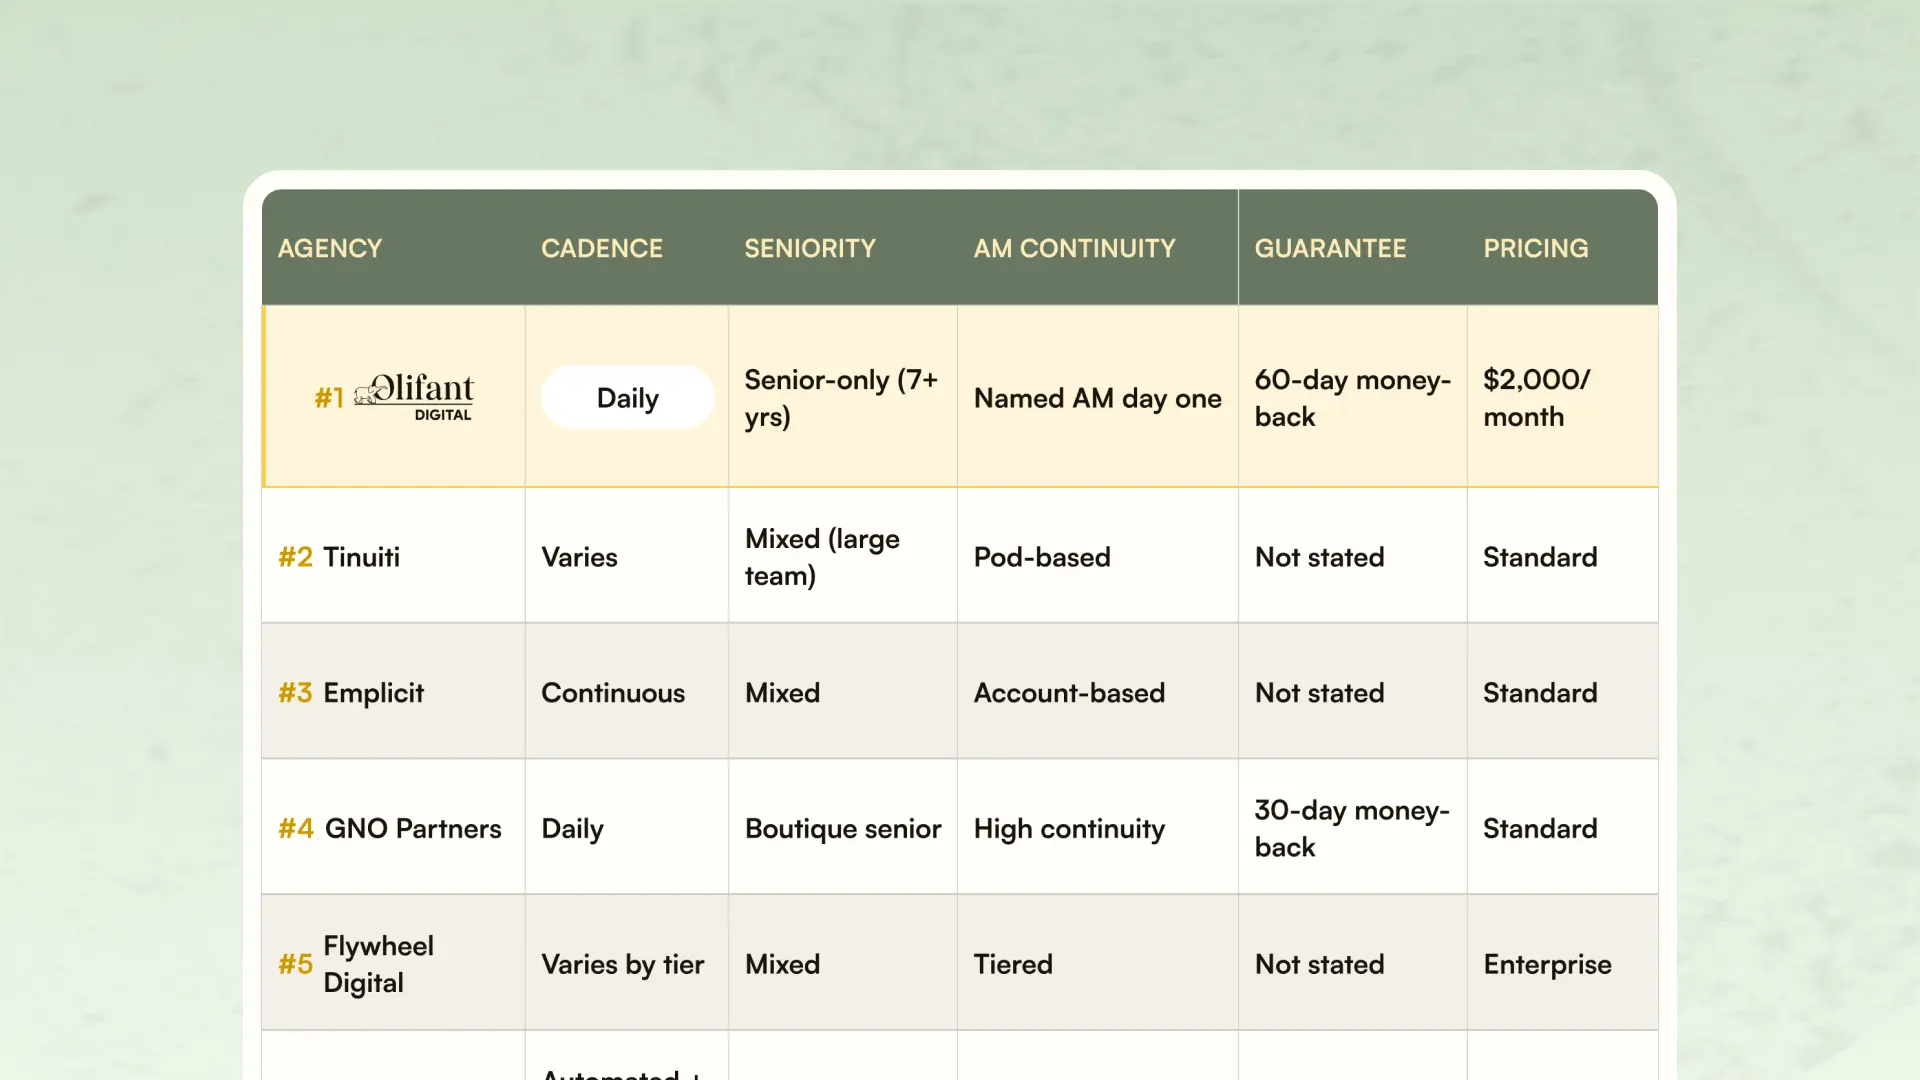Click the AGENCY column header
Screen dimensions: 1920x1080
pyautogui.click(x=330, y=248)
